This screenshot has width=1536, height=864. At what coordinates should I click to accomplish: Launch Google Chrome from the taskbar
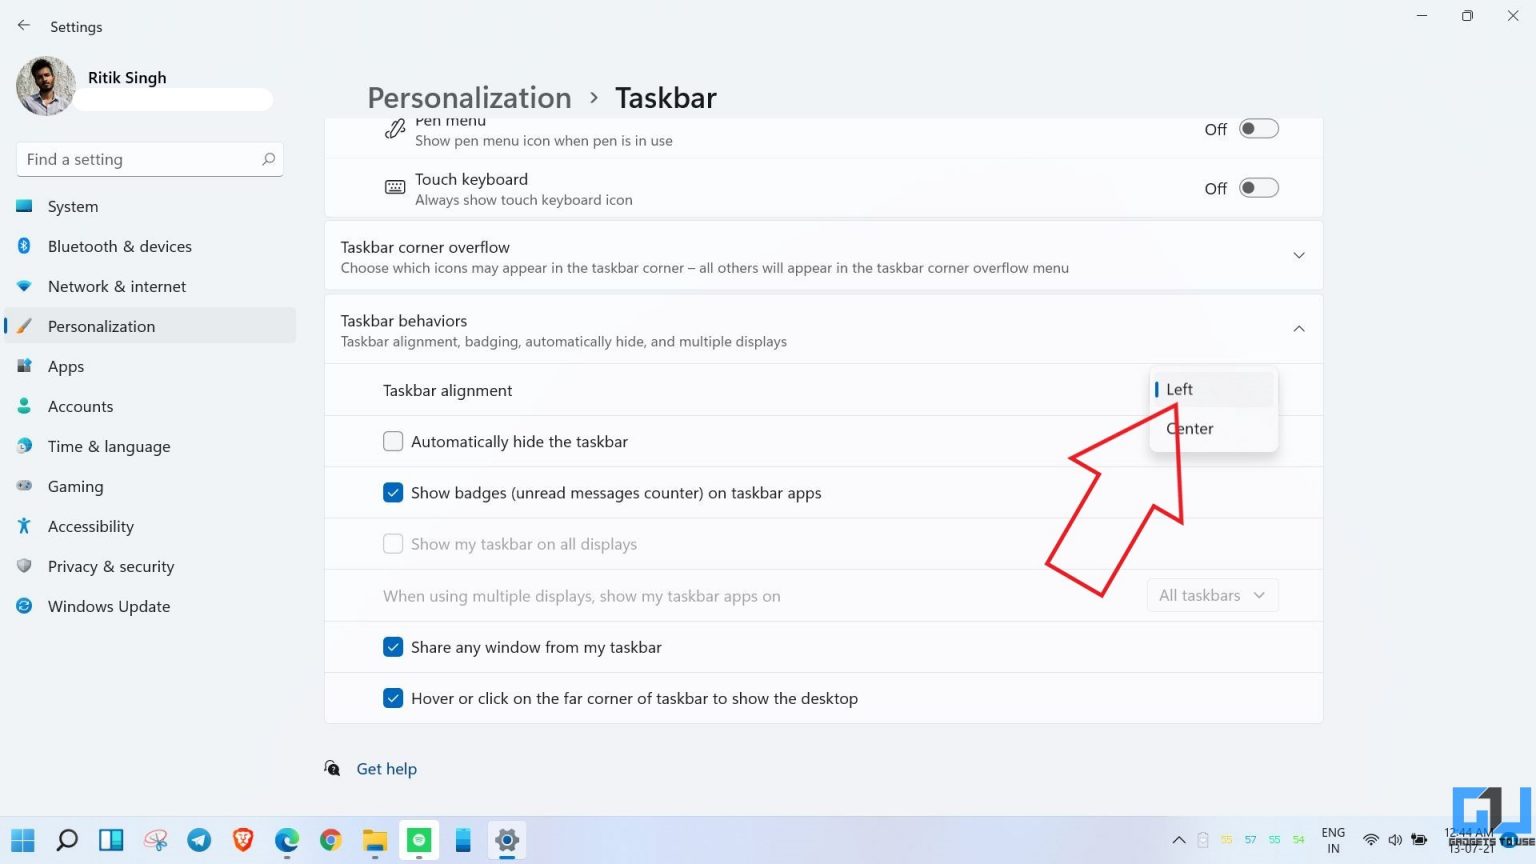[x=330, y=840]
